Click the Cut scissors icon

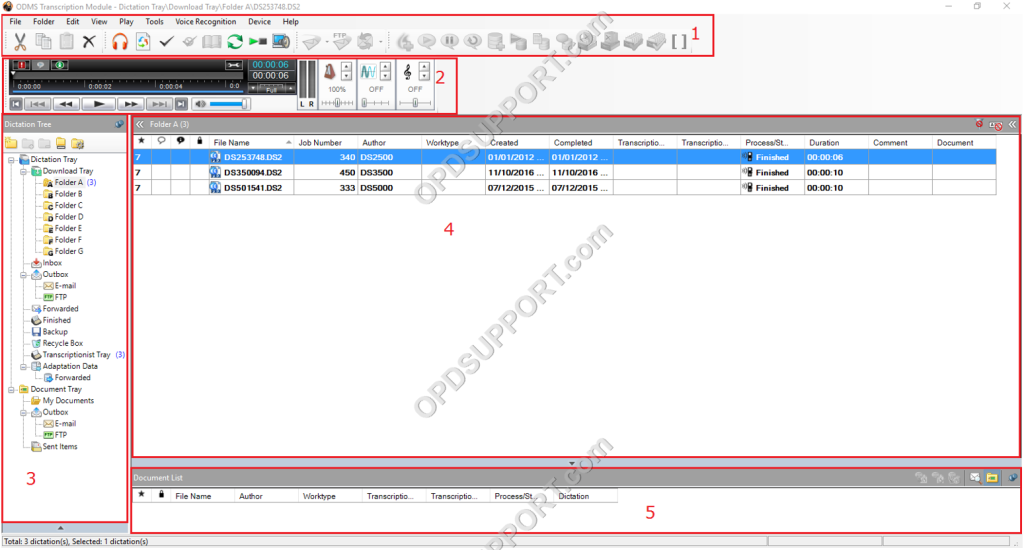(x=20, y=42)
